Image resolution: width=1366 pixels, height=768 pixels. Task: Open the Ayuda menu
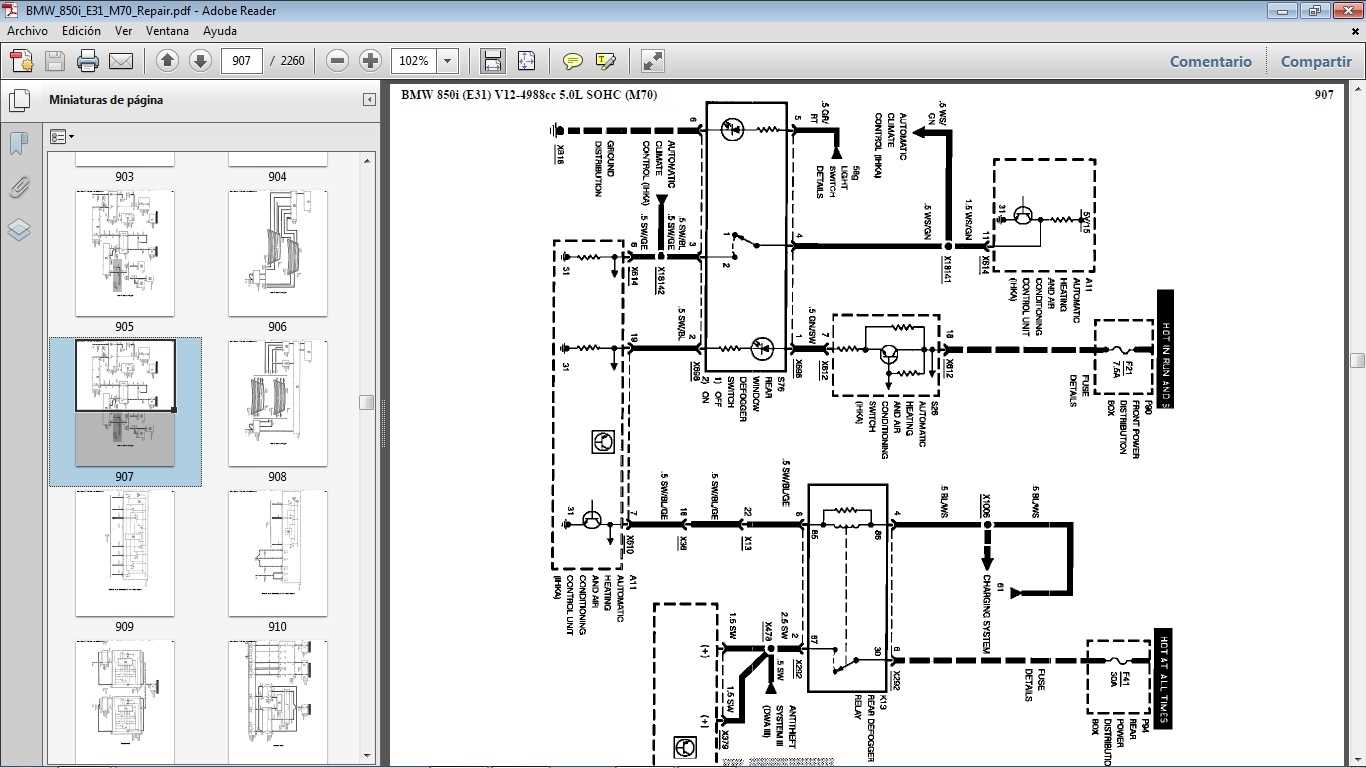click(x=220, y=31)
